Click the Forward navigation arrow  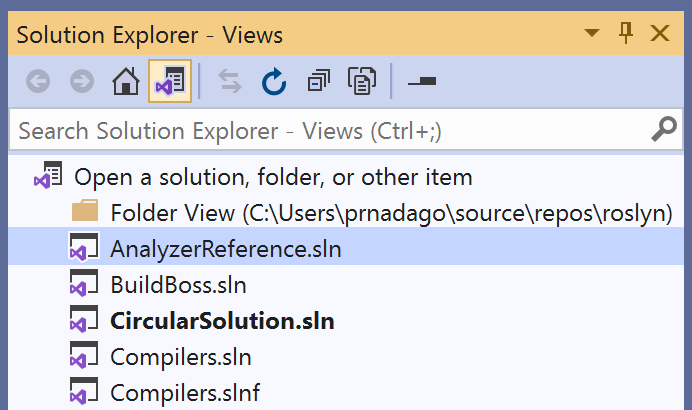click(x=82, y=82)
